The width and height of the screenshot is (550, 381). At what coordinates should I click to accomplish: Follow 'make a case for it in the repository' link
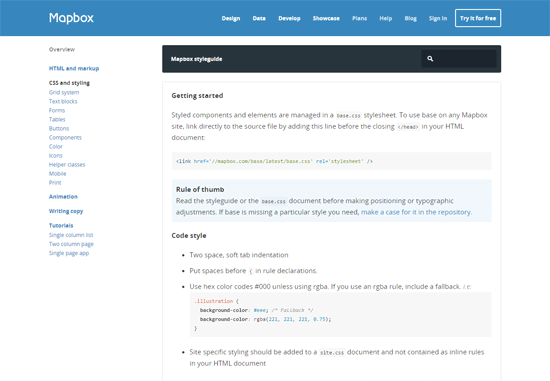[x=416, y=212]
